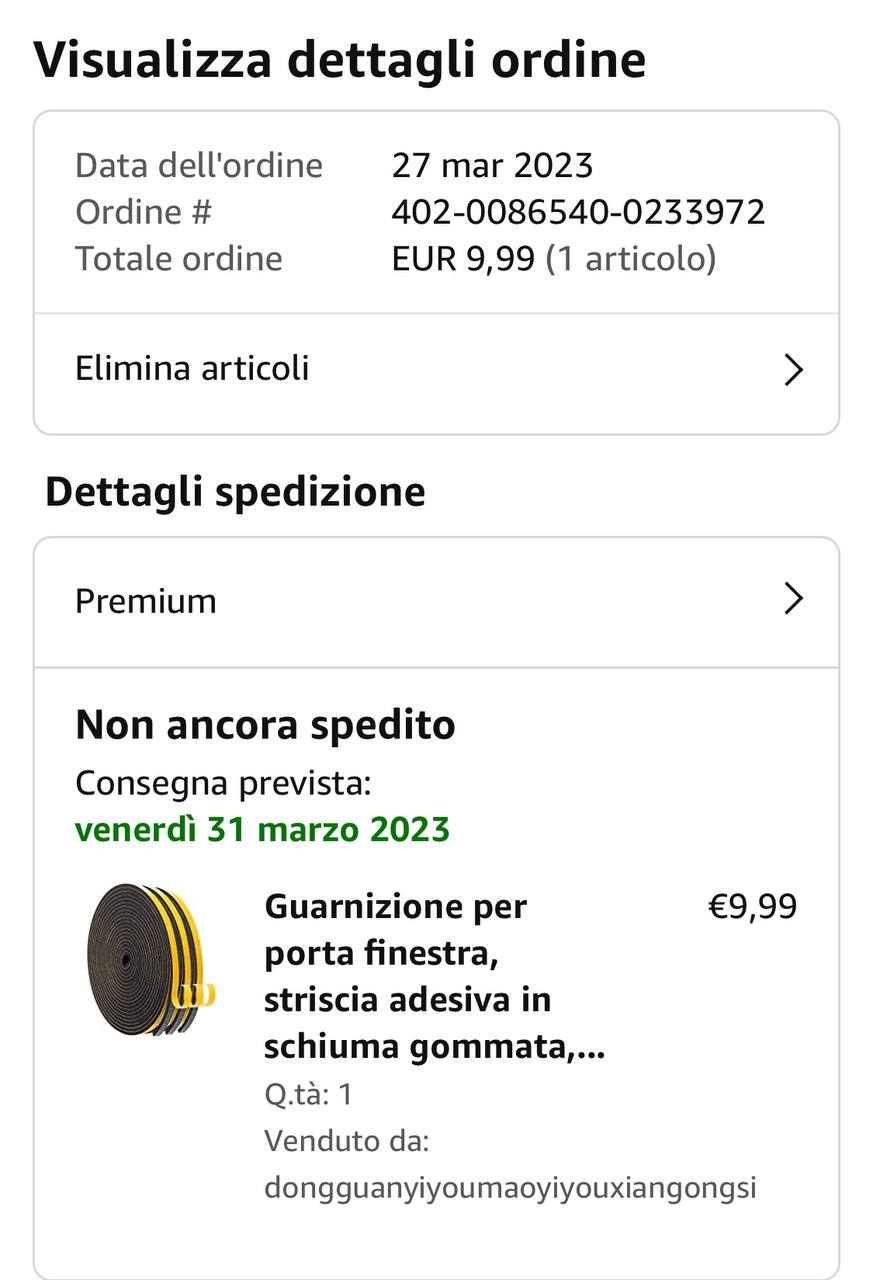Click the Visualizza dettagli ordine page title

[340, 60]
